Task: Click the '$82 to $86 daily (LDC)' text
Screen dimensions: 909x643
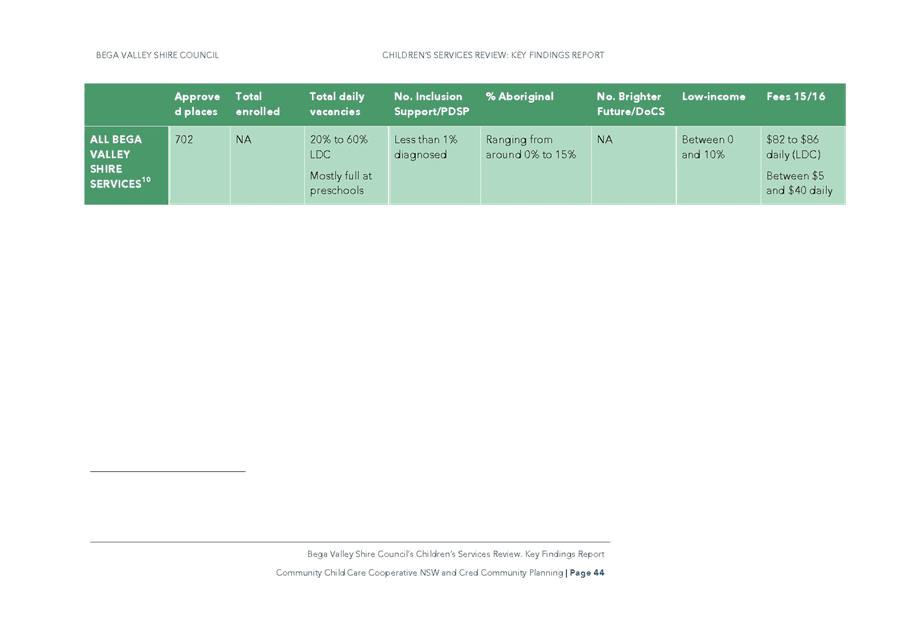Action: pos(793,147)
